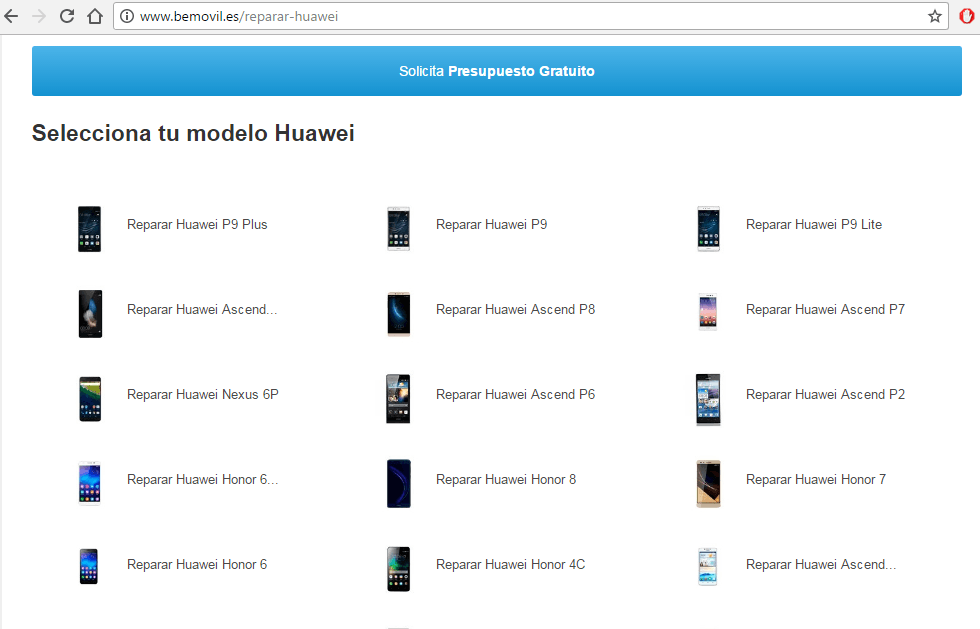
Task: Click Huawei Honor 4C phone thumbnail
Action: click(x=398, y=569)
